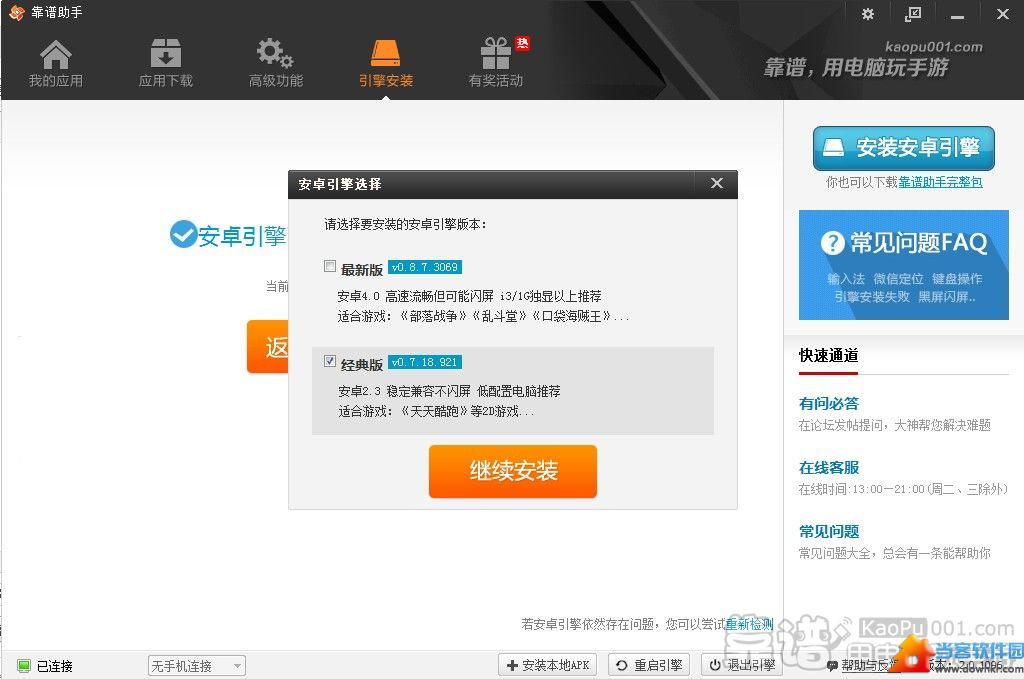1024x679 pixels.
Task: Click the skin/compact mode icon in title bar
Action: point(912,14)
